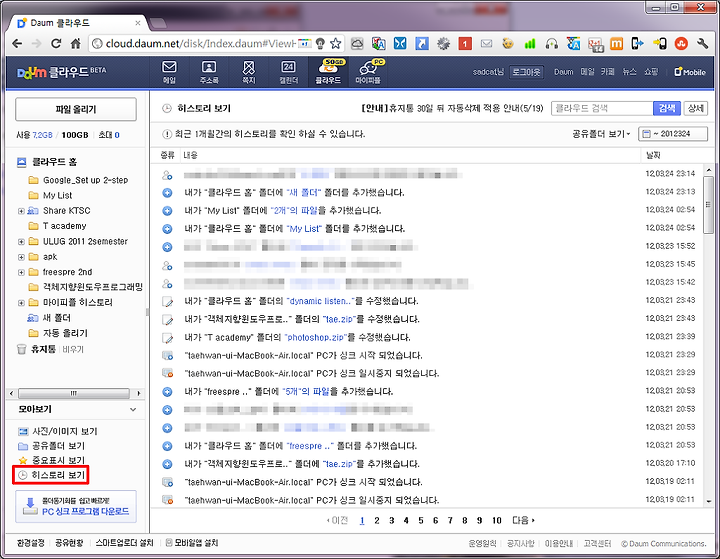This screenshot has height=559, width=720.
Task: Open 모바일앱 설치 in footer
Action: (x=192, y=543)
